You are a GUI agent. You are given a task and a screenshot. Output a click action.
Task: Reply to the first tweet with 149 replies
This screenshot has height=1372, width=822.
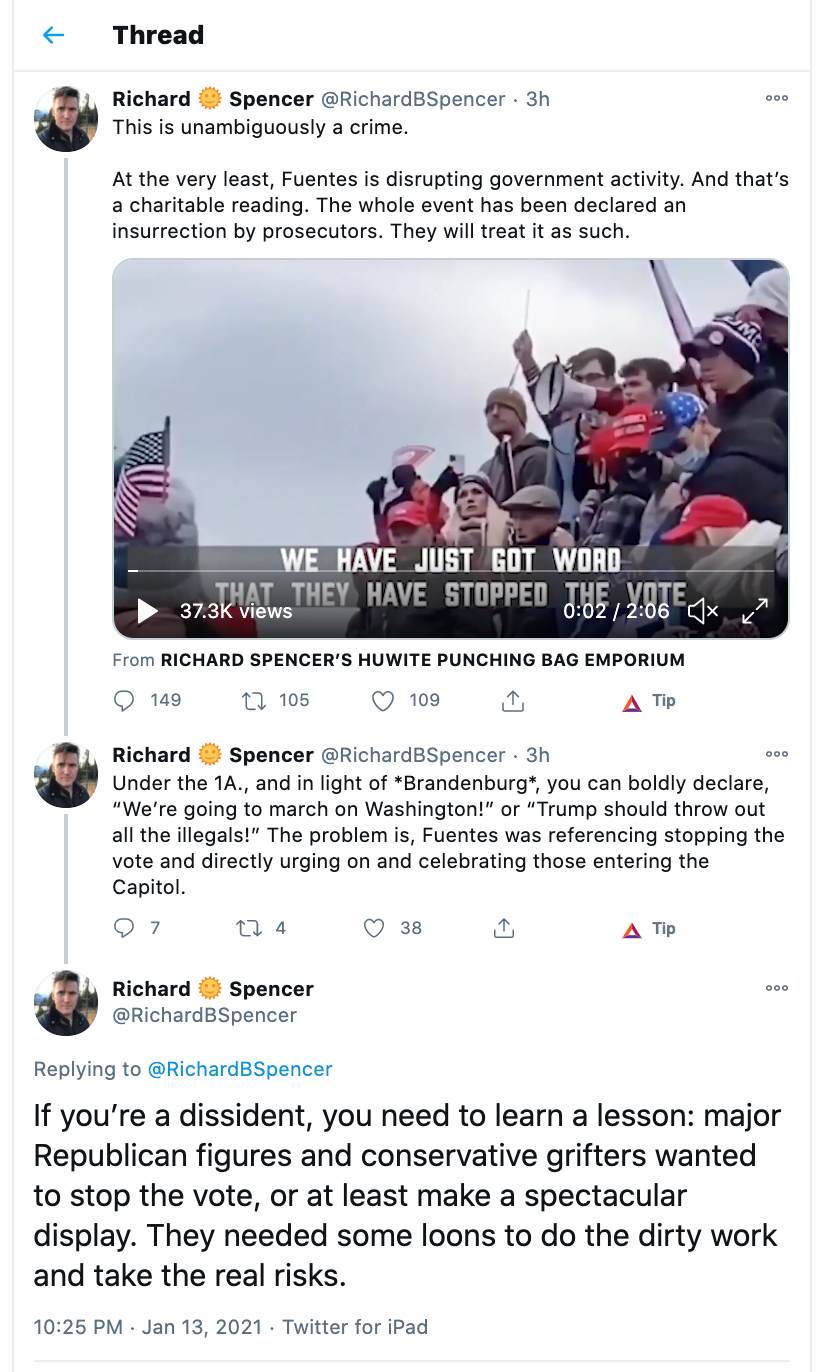tap(125, 701)
